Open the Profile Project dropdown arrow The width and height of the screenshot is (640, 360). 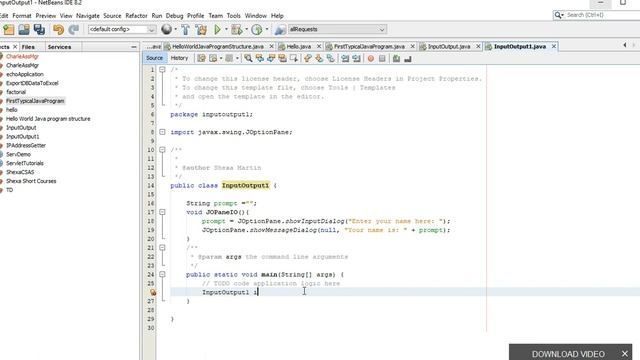(x=267, y=29)
